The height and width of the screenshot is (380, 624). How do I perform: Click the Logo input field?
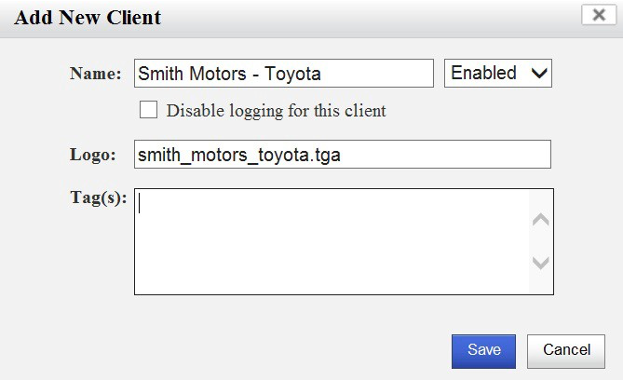343,154
